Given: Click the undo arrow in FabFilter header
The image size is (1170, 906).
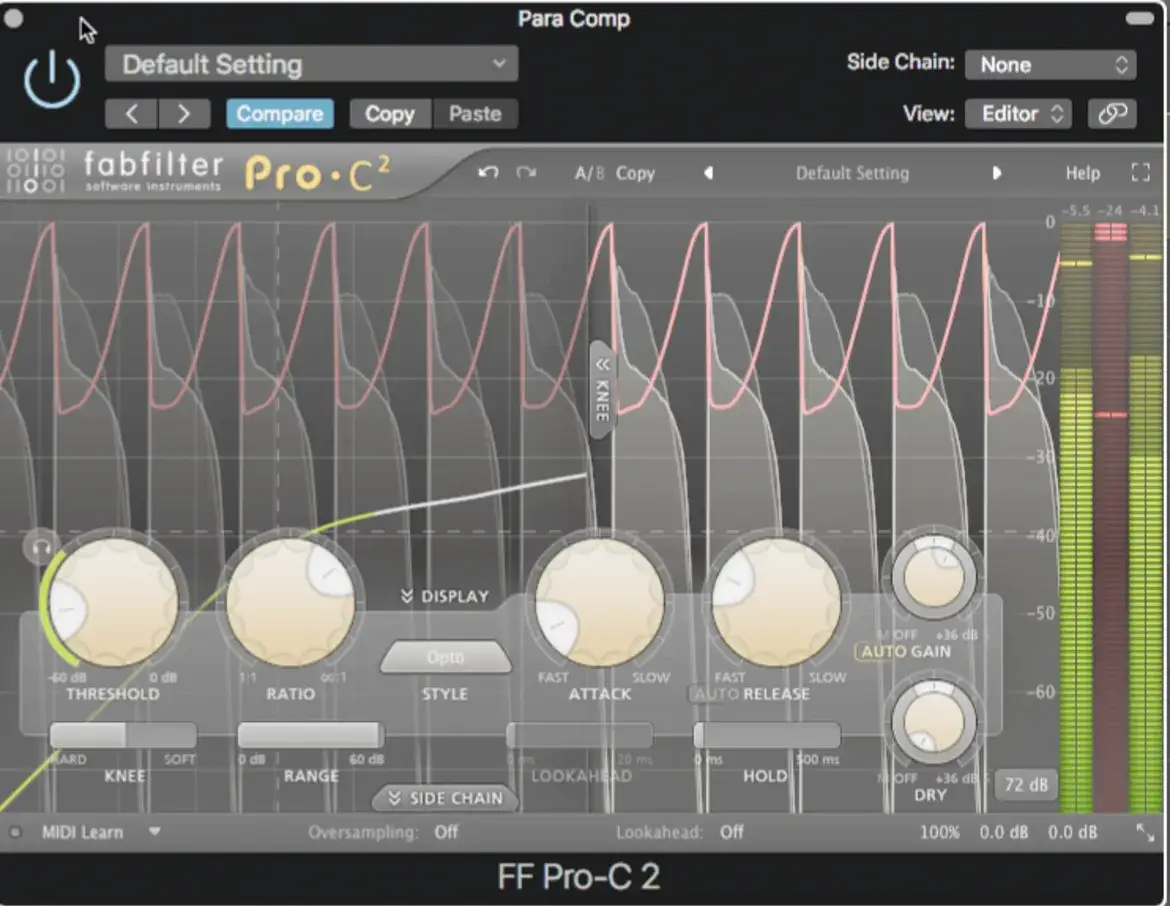Looking at the screenshot, I should [488, 173].
